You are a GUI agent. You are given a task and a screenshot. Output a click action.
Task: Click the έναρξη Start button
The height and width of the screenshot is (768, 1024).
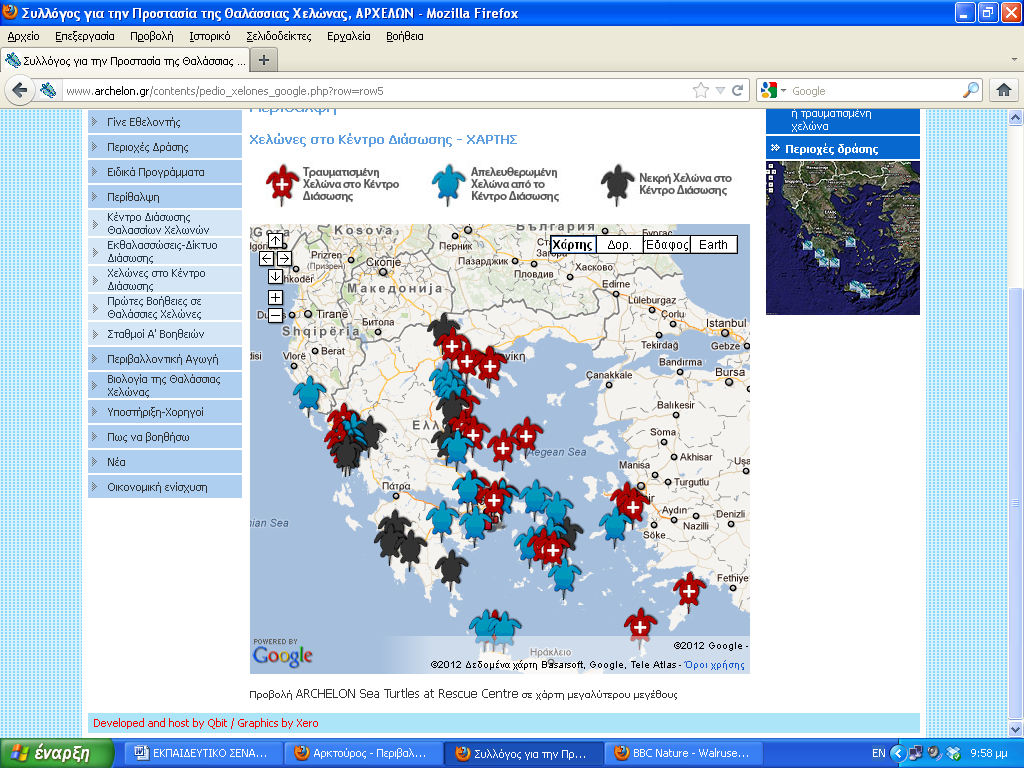coord(57,753)
